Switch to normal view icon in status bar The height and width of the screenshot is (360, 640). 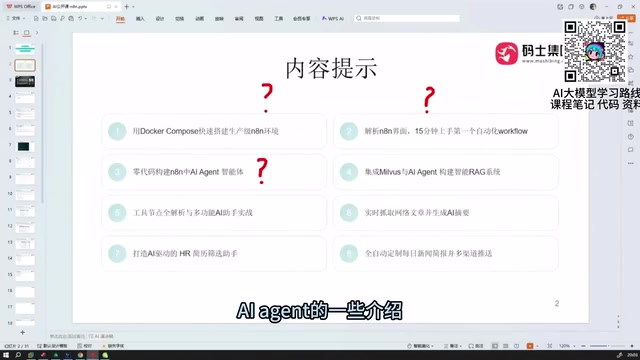coord(495,346)
